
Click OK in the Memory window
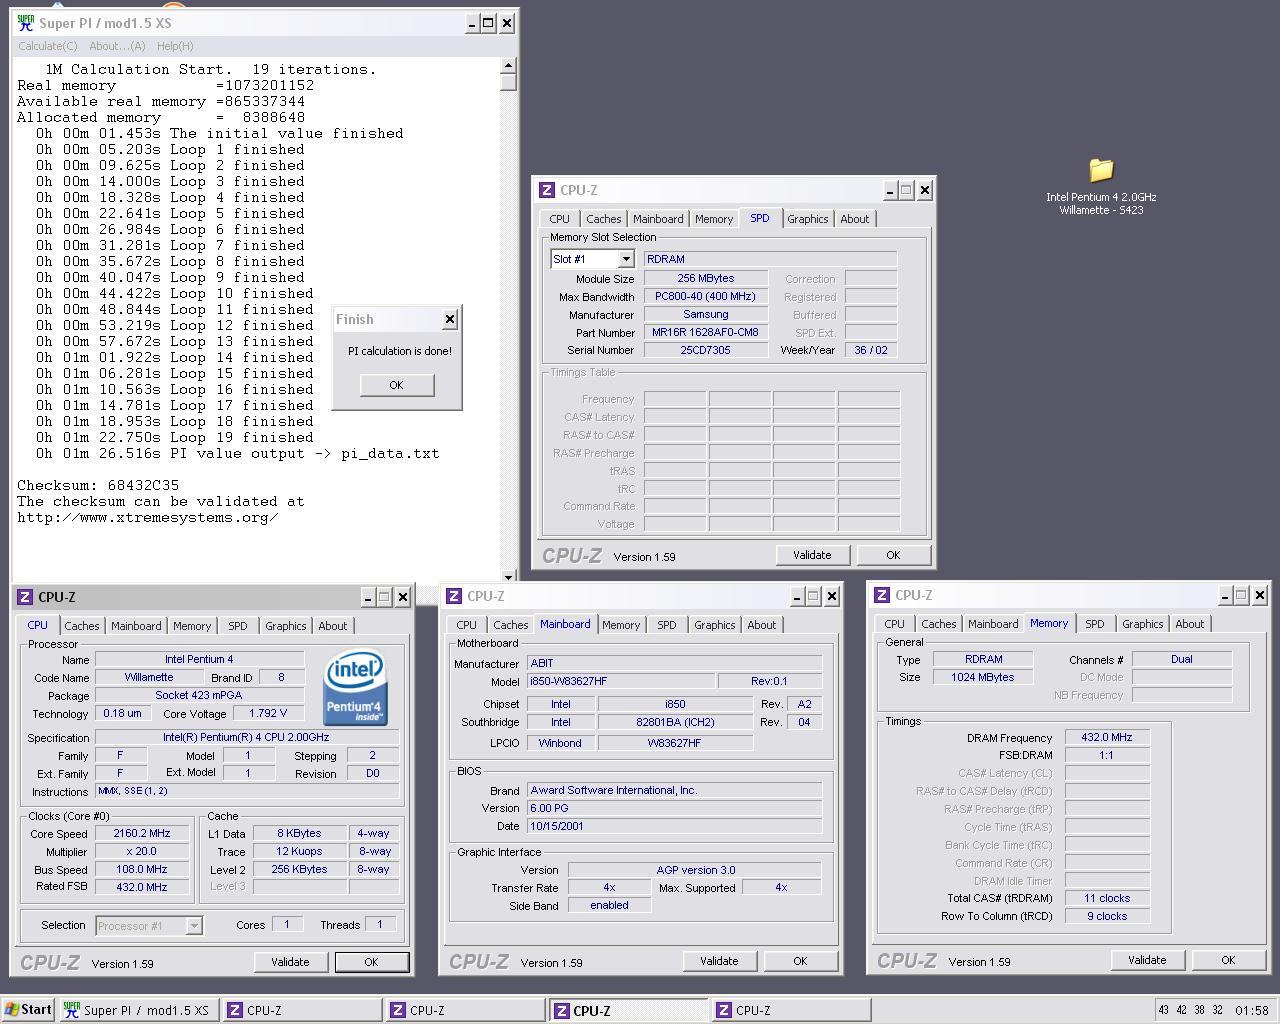coord(1228,960)
